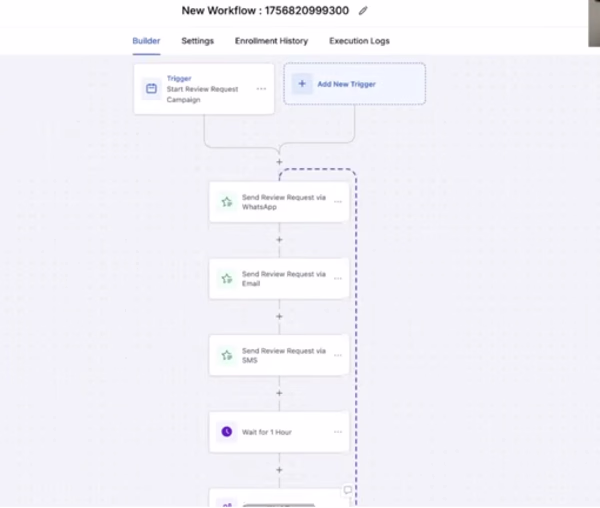Viewport: 600px width, 508px height.
Task: Insert step between WhatsApp and Email actions
Action: (x=279, y=240)
